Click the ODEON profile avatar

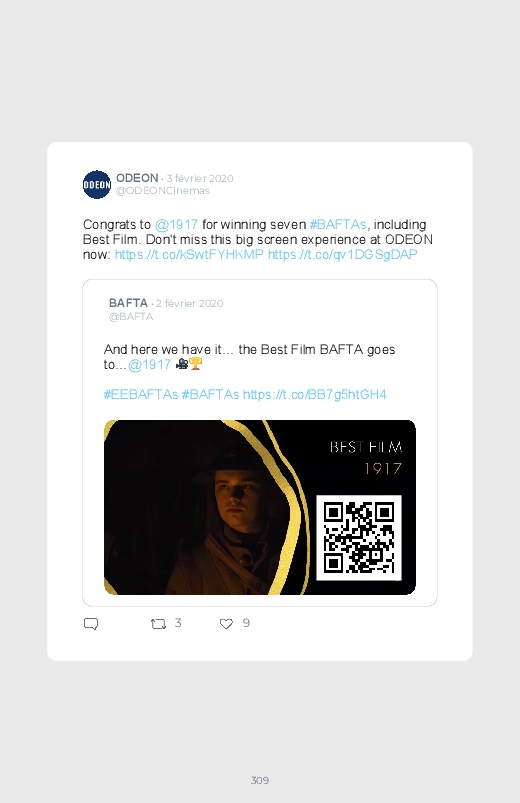click(97, 184)
